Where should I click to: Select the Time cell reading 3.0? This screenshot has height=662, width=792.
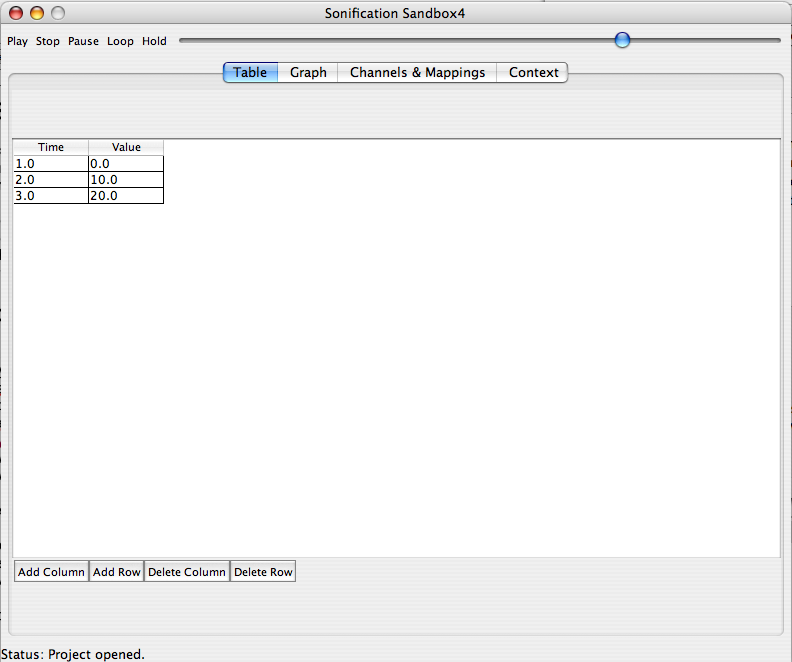click(51, 195)
